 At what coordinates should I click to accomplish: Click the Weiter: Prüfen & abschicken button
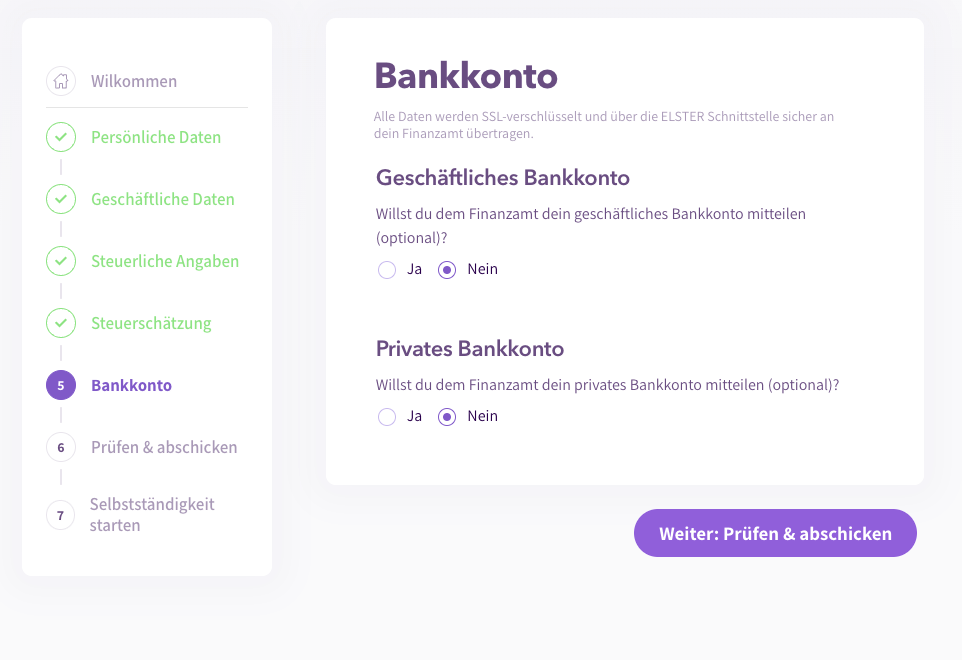(775, 533)
